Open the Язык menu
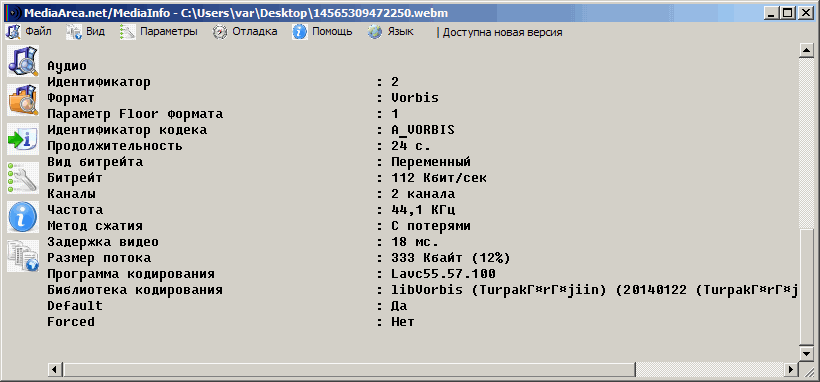820x382 pixels. tap(391, 32)
